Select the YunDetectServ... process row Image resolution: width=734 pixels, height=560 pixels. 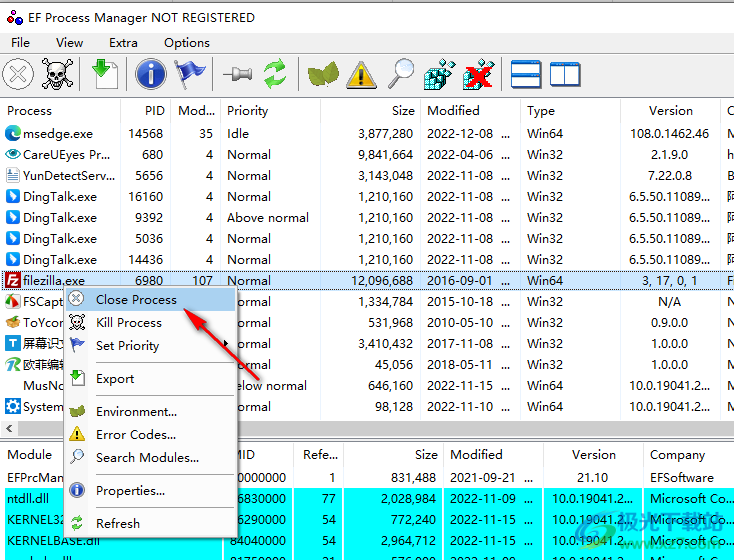tap(367, 176)
